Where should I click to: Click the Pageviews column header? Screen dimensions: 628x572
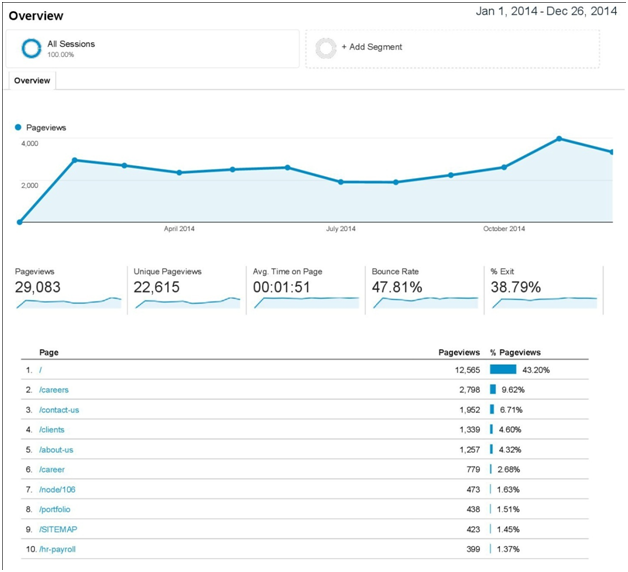(x=459, y=352)
